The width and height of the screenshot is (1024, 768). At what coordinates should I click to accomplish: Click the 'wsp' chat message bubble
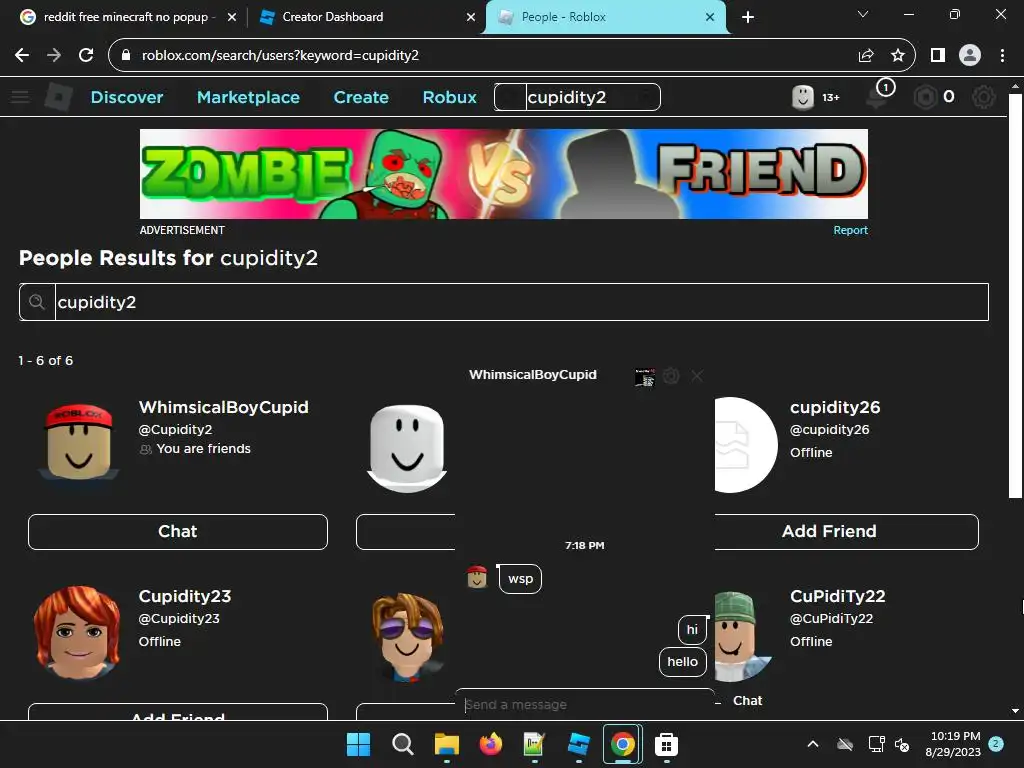click(x=520, y=579)
